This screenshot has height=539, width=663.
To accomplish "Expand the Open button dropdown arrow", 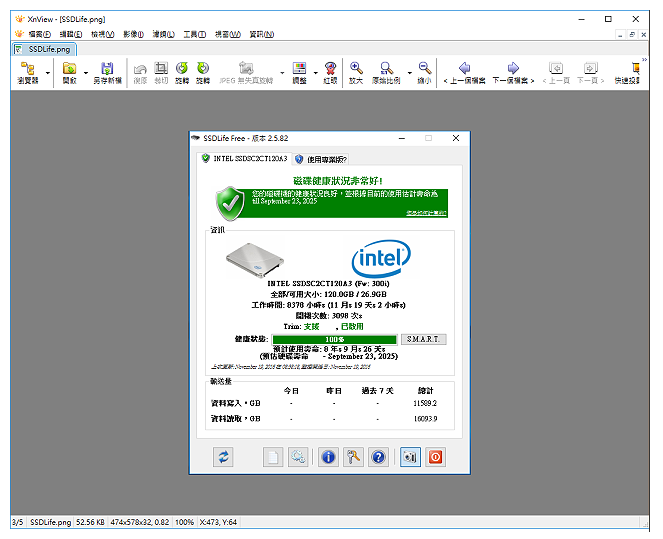I will tap(86, 73).
